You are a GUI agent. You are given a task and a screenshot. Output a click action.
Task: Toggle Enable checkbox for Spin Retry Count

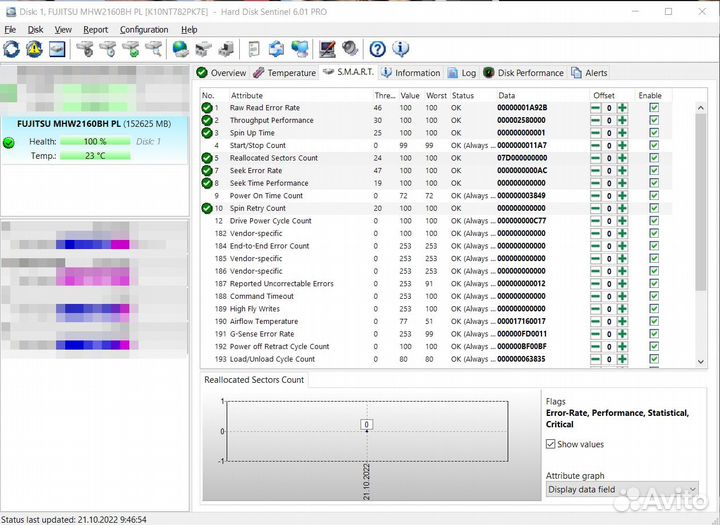(x=654, y=208)
